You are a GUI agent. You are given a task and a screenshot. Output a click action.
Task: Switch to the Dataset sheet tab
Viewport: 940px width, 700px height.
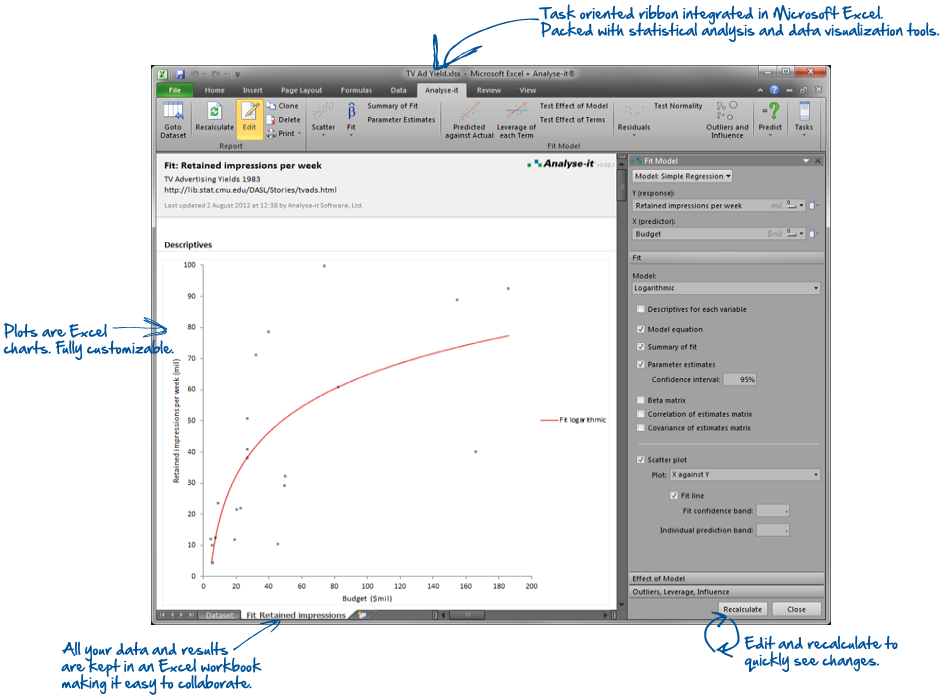[x=220, y=615]
